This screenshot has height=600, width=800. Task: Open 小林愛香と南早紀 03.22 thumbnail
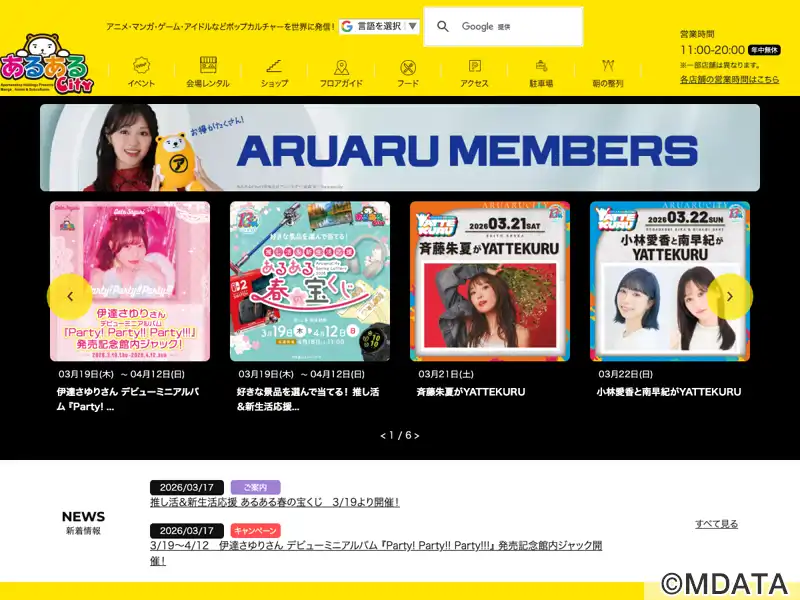(x=670, y=282)
